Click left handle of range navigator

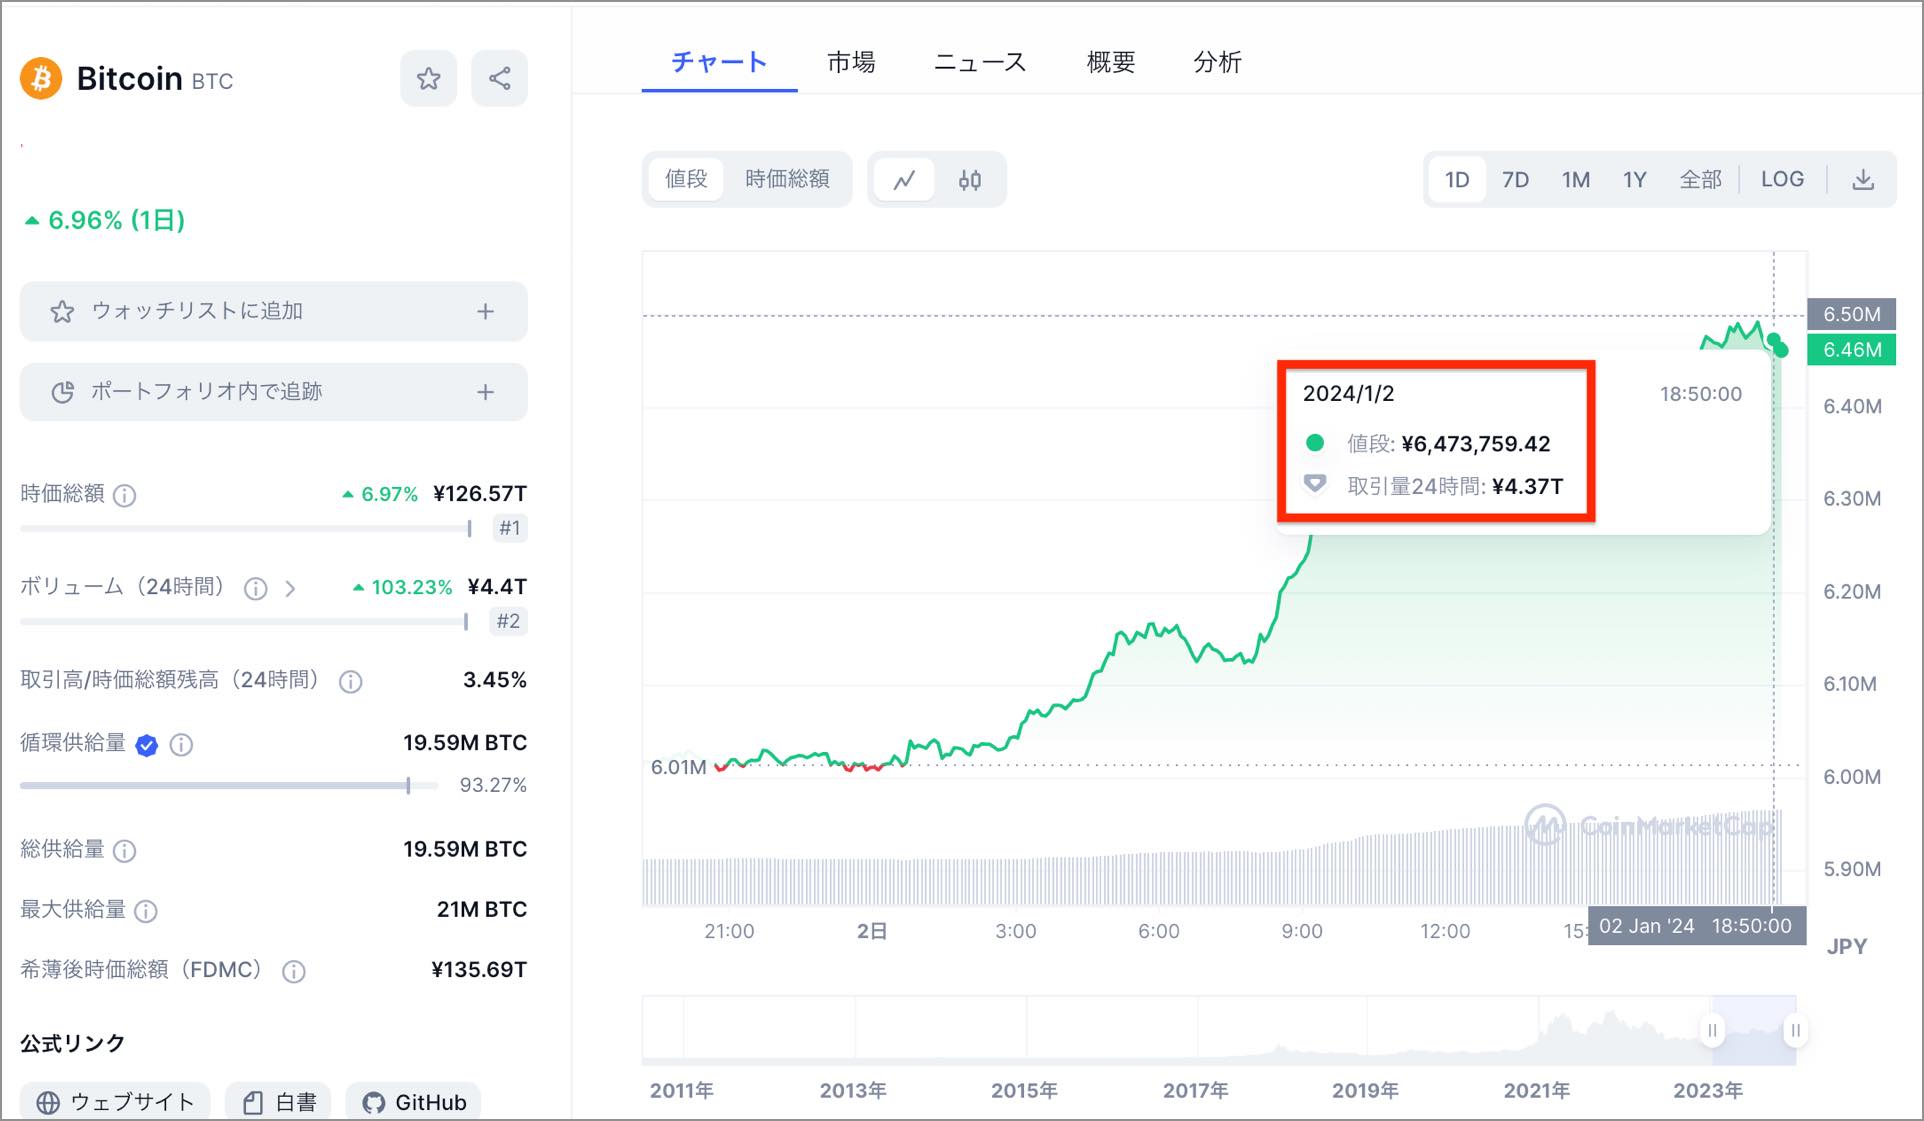click(x=1712, y=1031)
